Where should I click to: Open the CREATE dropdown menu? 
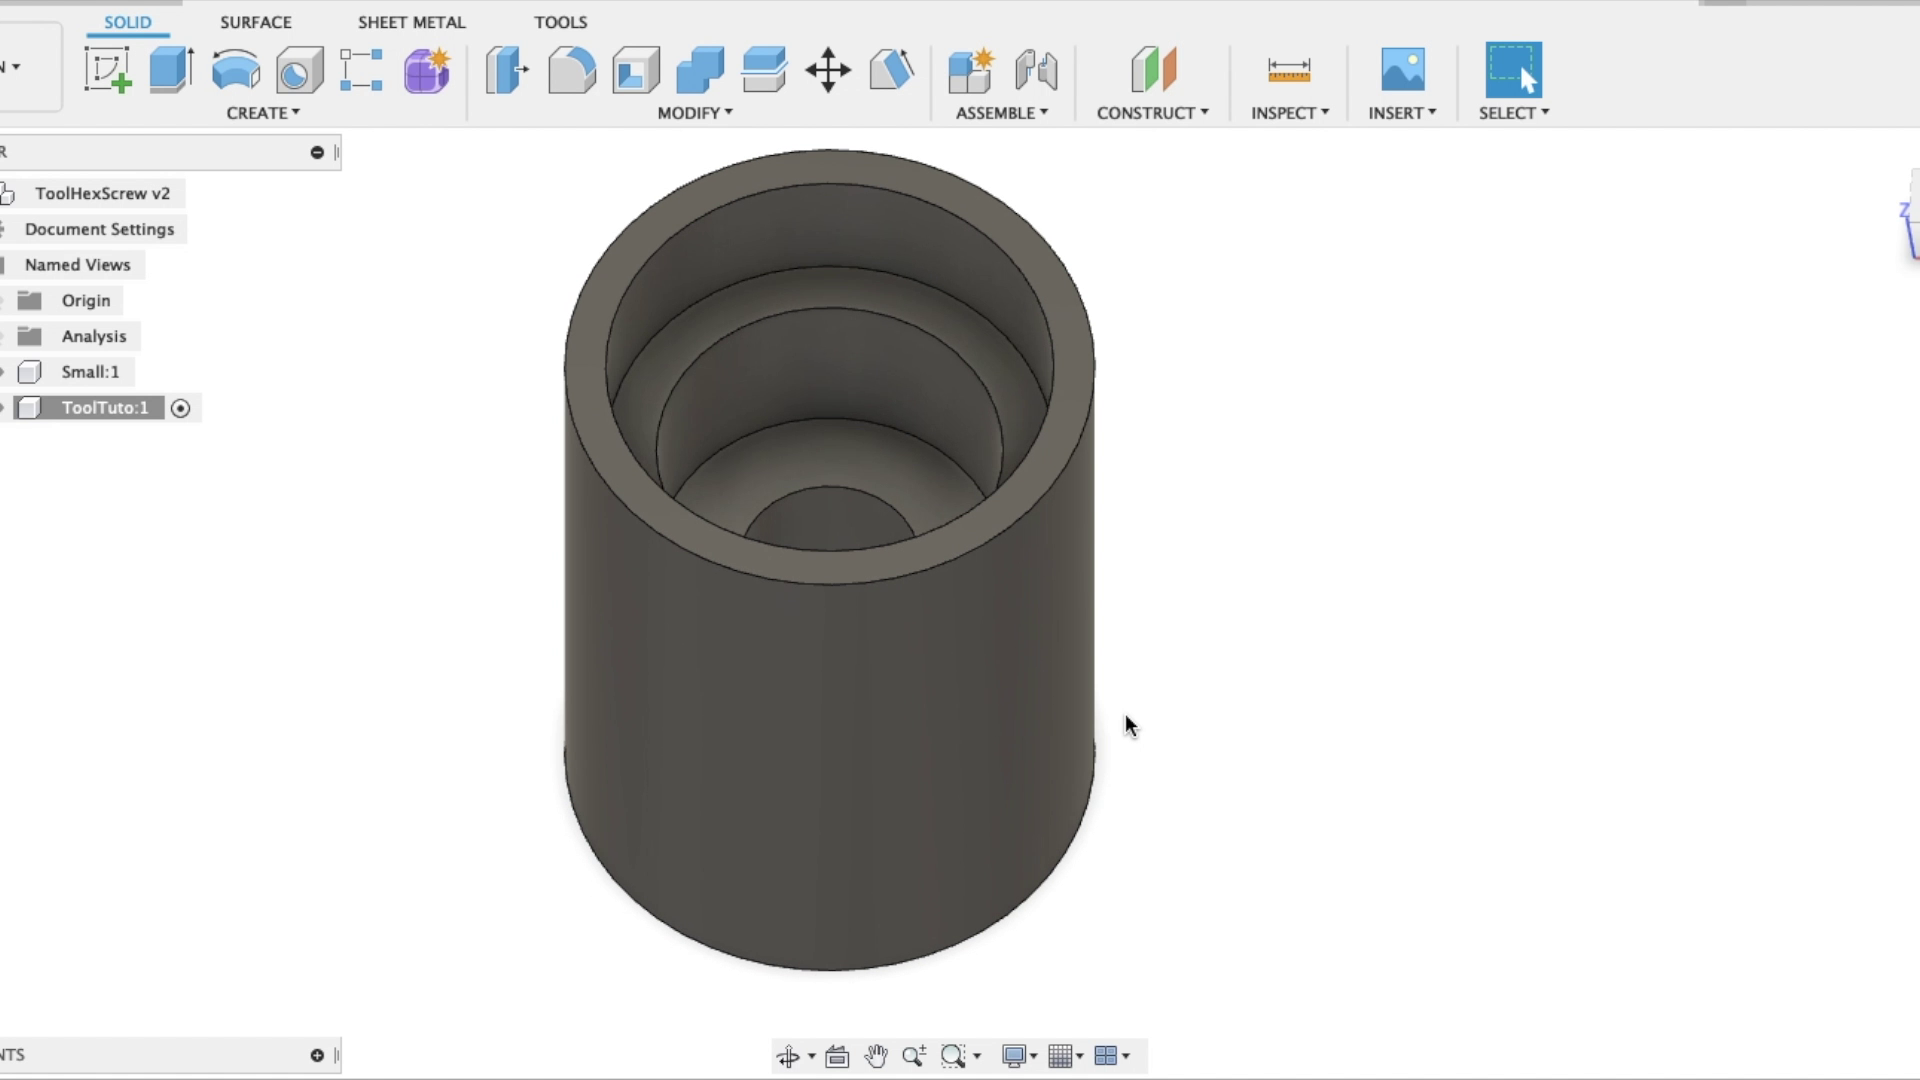[262, 113]
